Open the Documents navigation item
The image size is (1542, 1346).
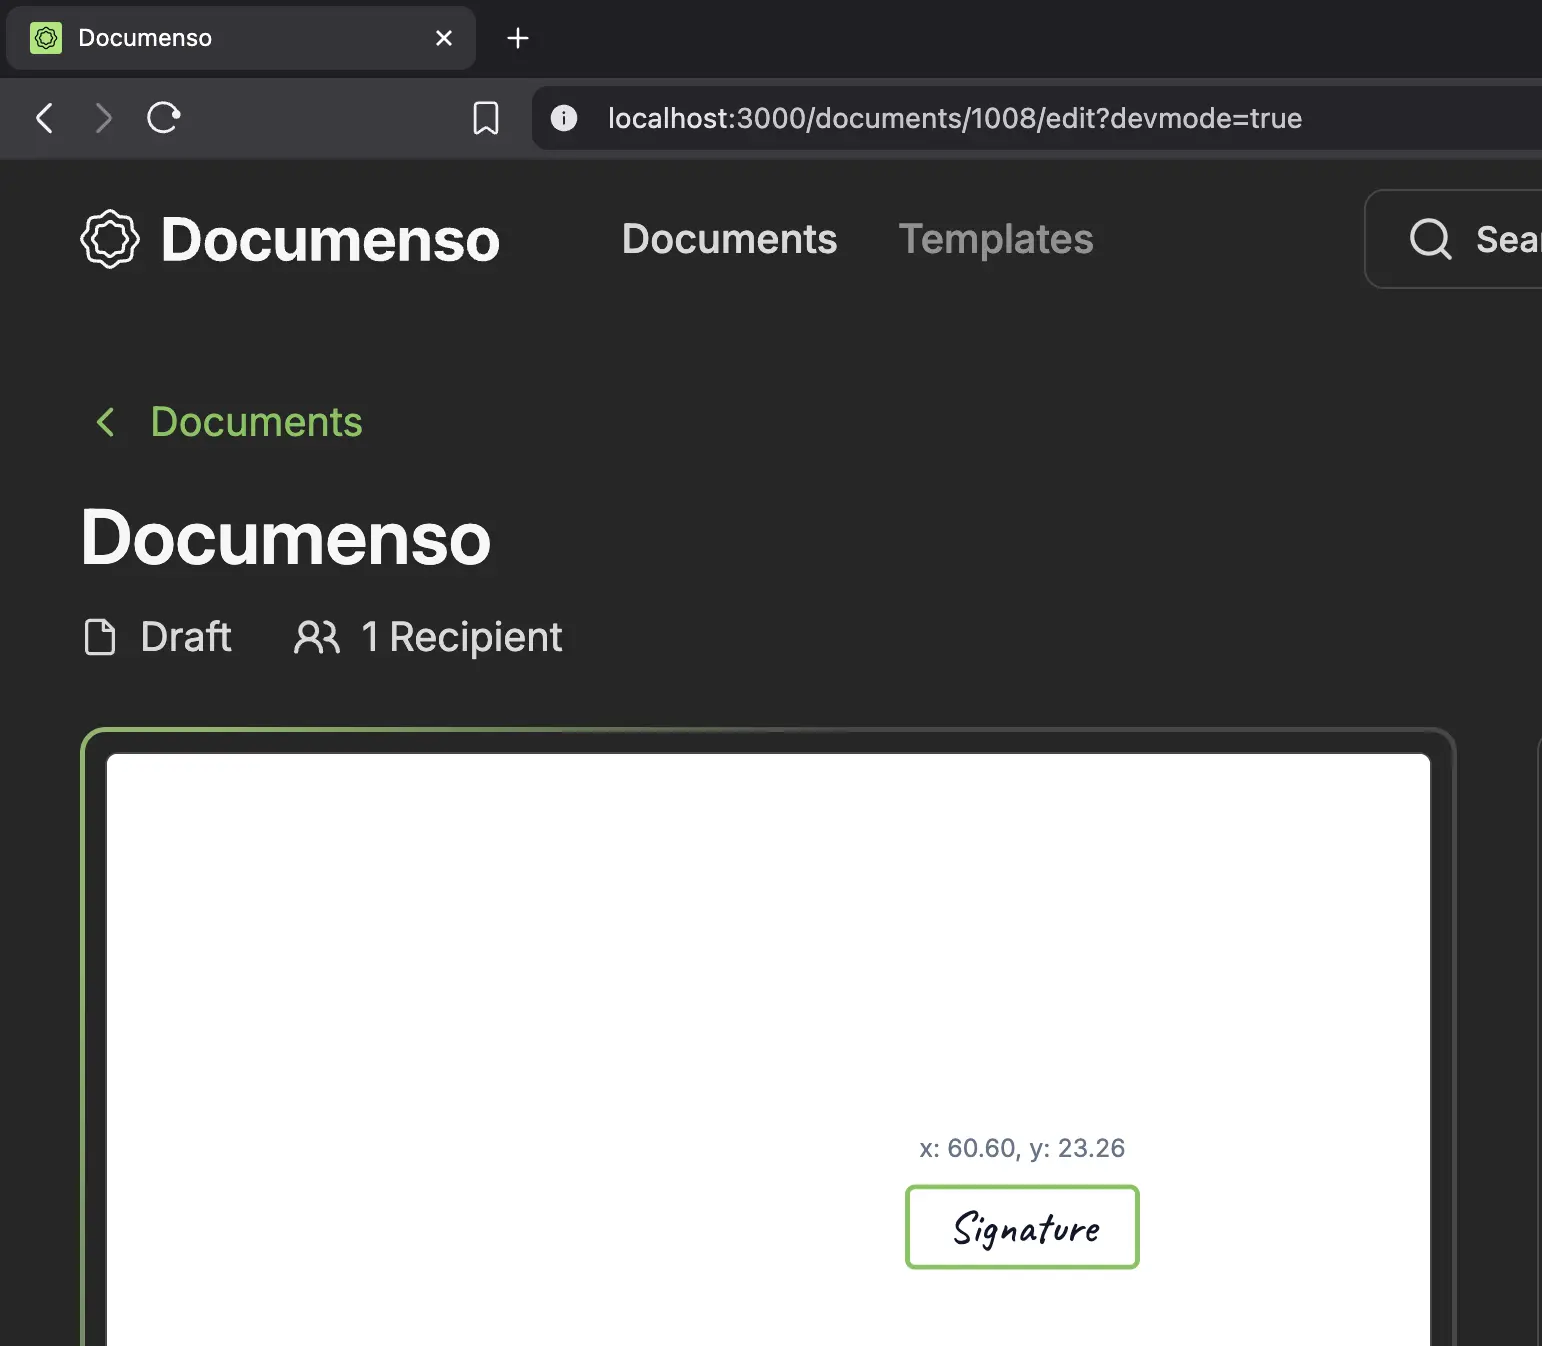(729, 239)
